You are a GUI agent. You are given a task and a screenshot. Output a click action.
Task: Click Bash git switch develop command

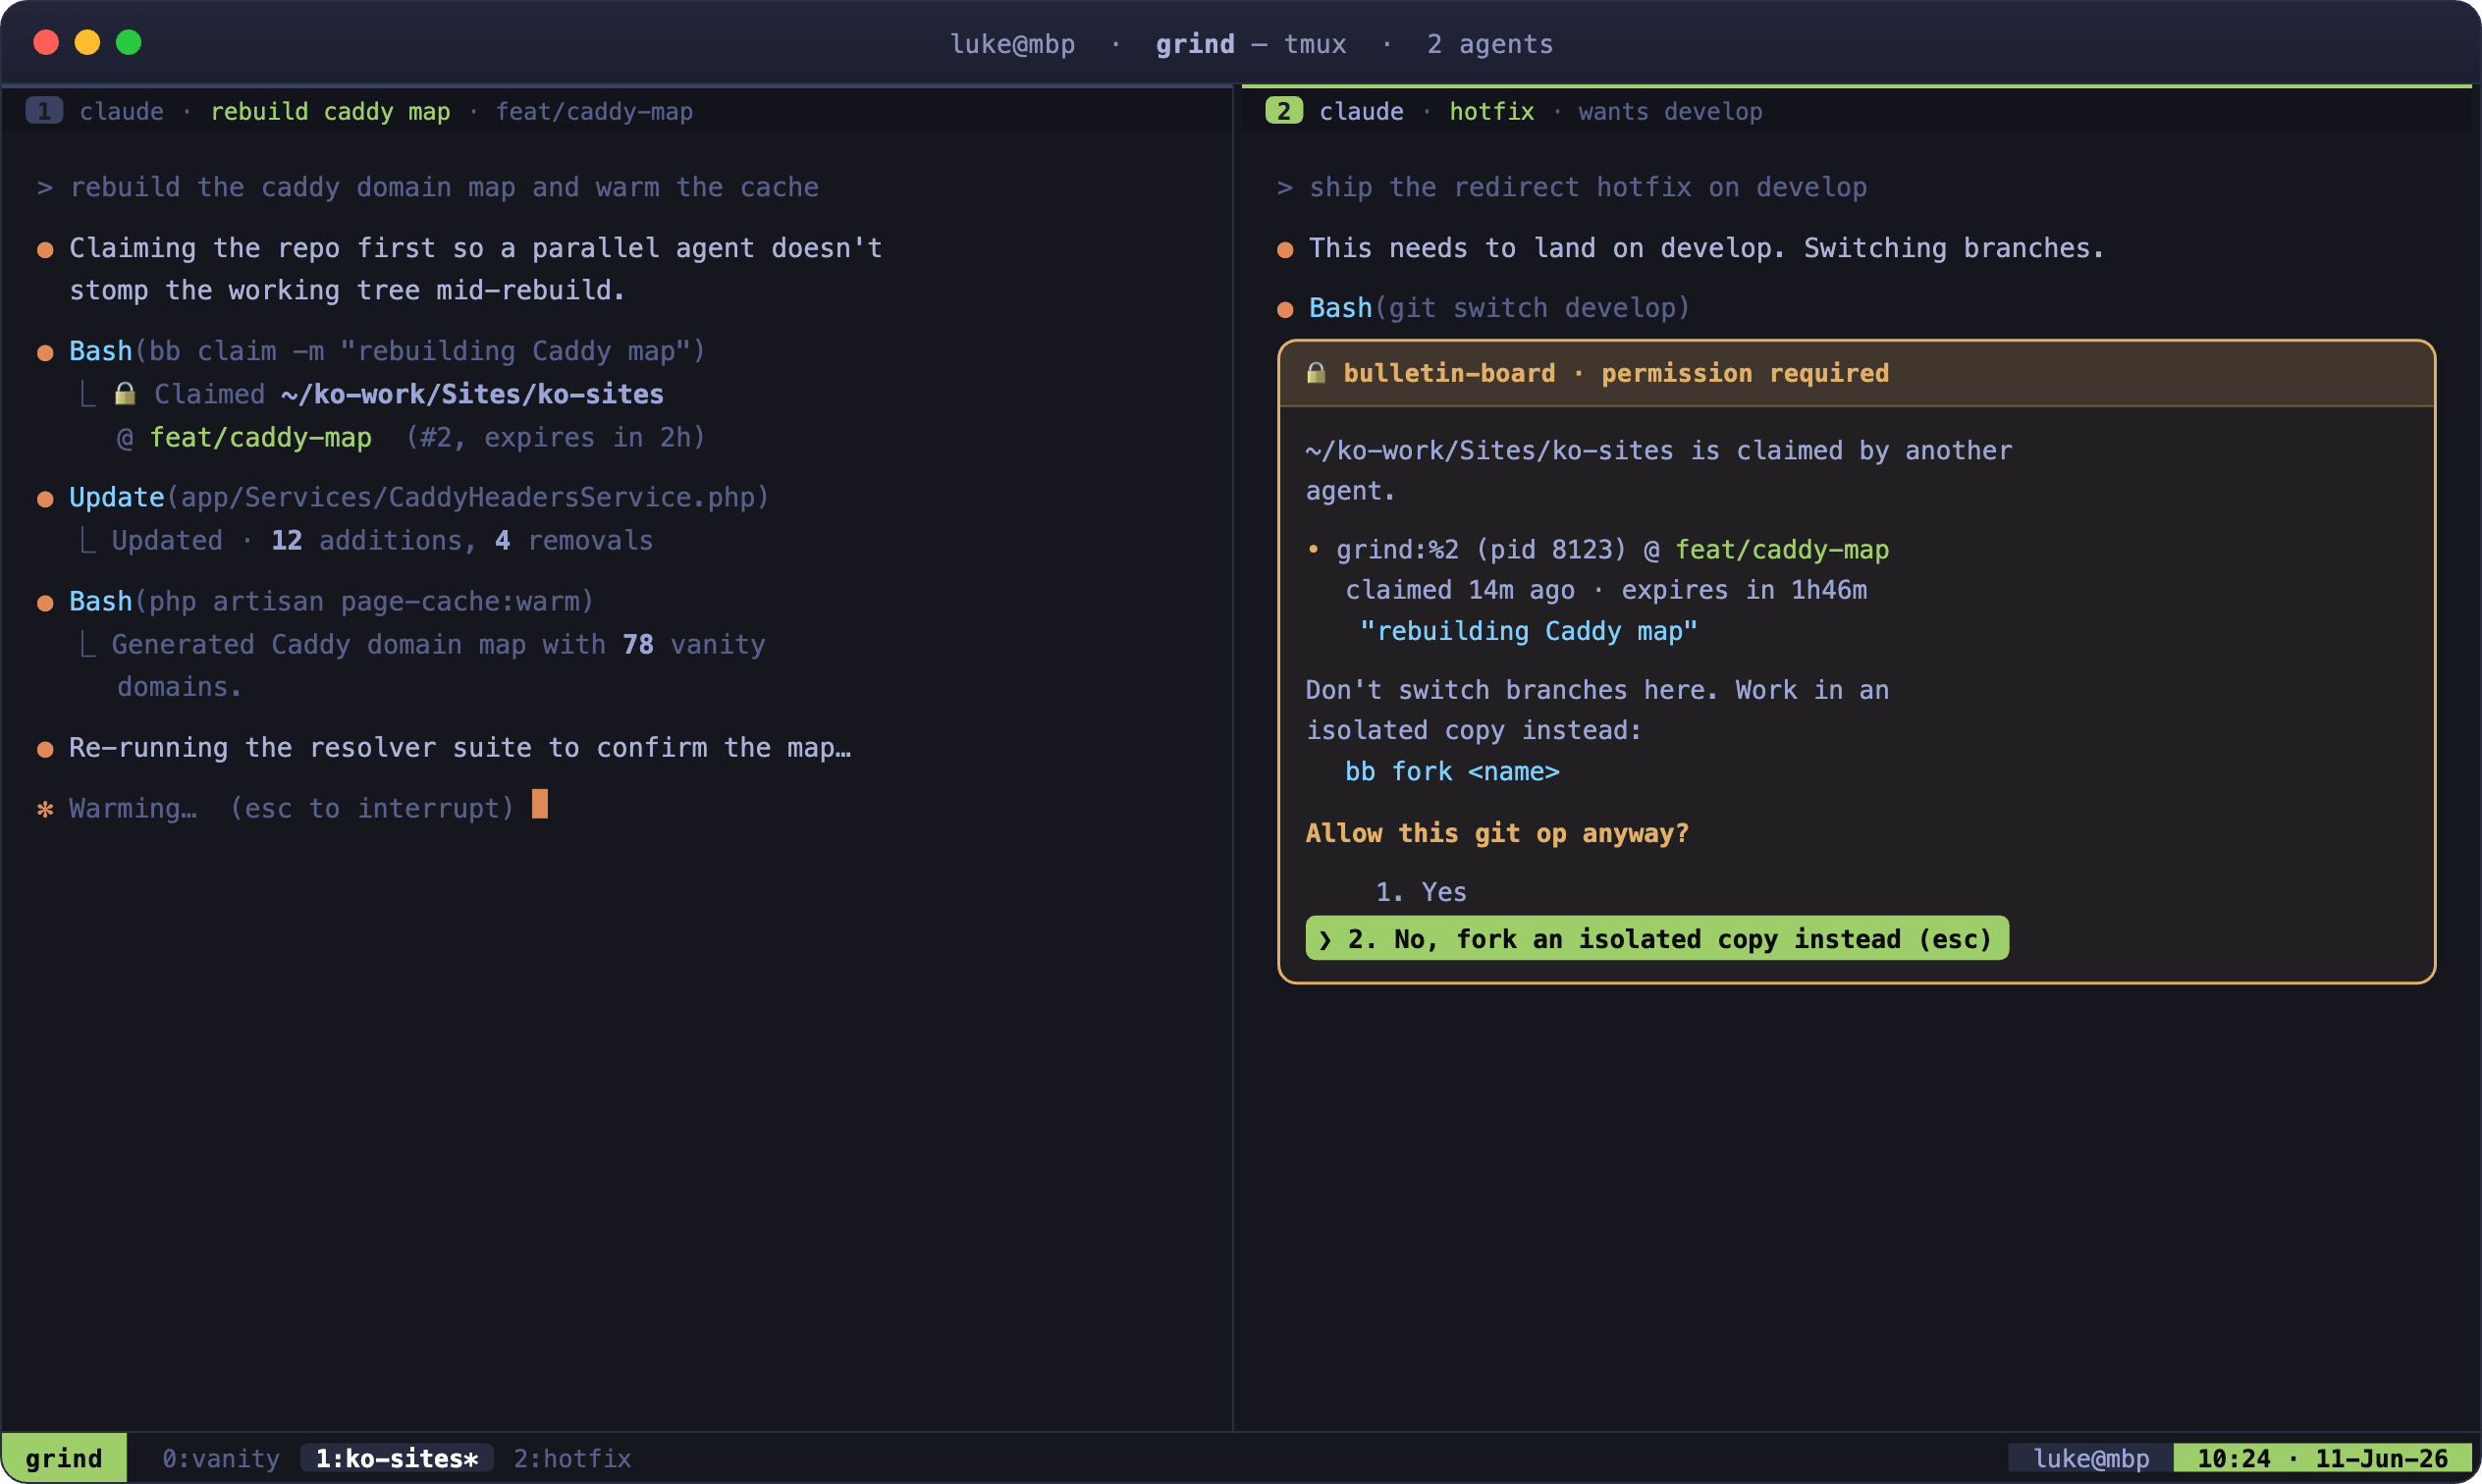pos(1499,307)
